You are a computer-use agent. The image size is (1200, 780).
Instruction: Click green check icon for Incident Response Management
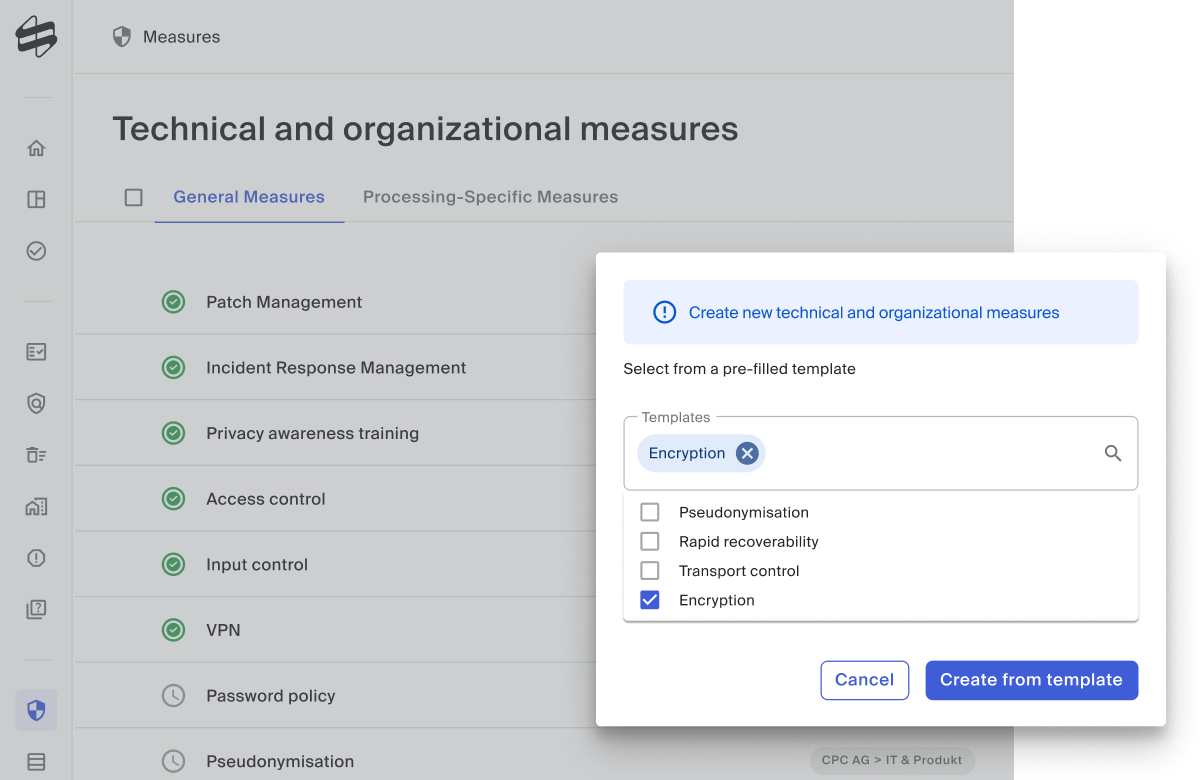click(174, 368)
